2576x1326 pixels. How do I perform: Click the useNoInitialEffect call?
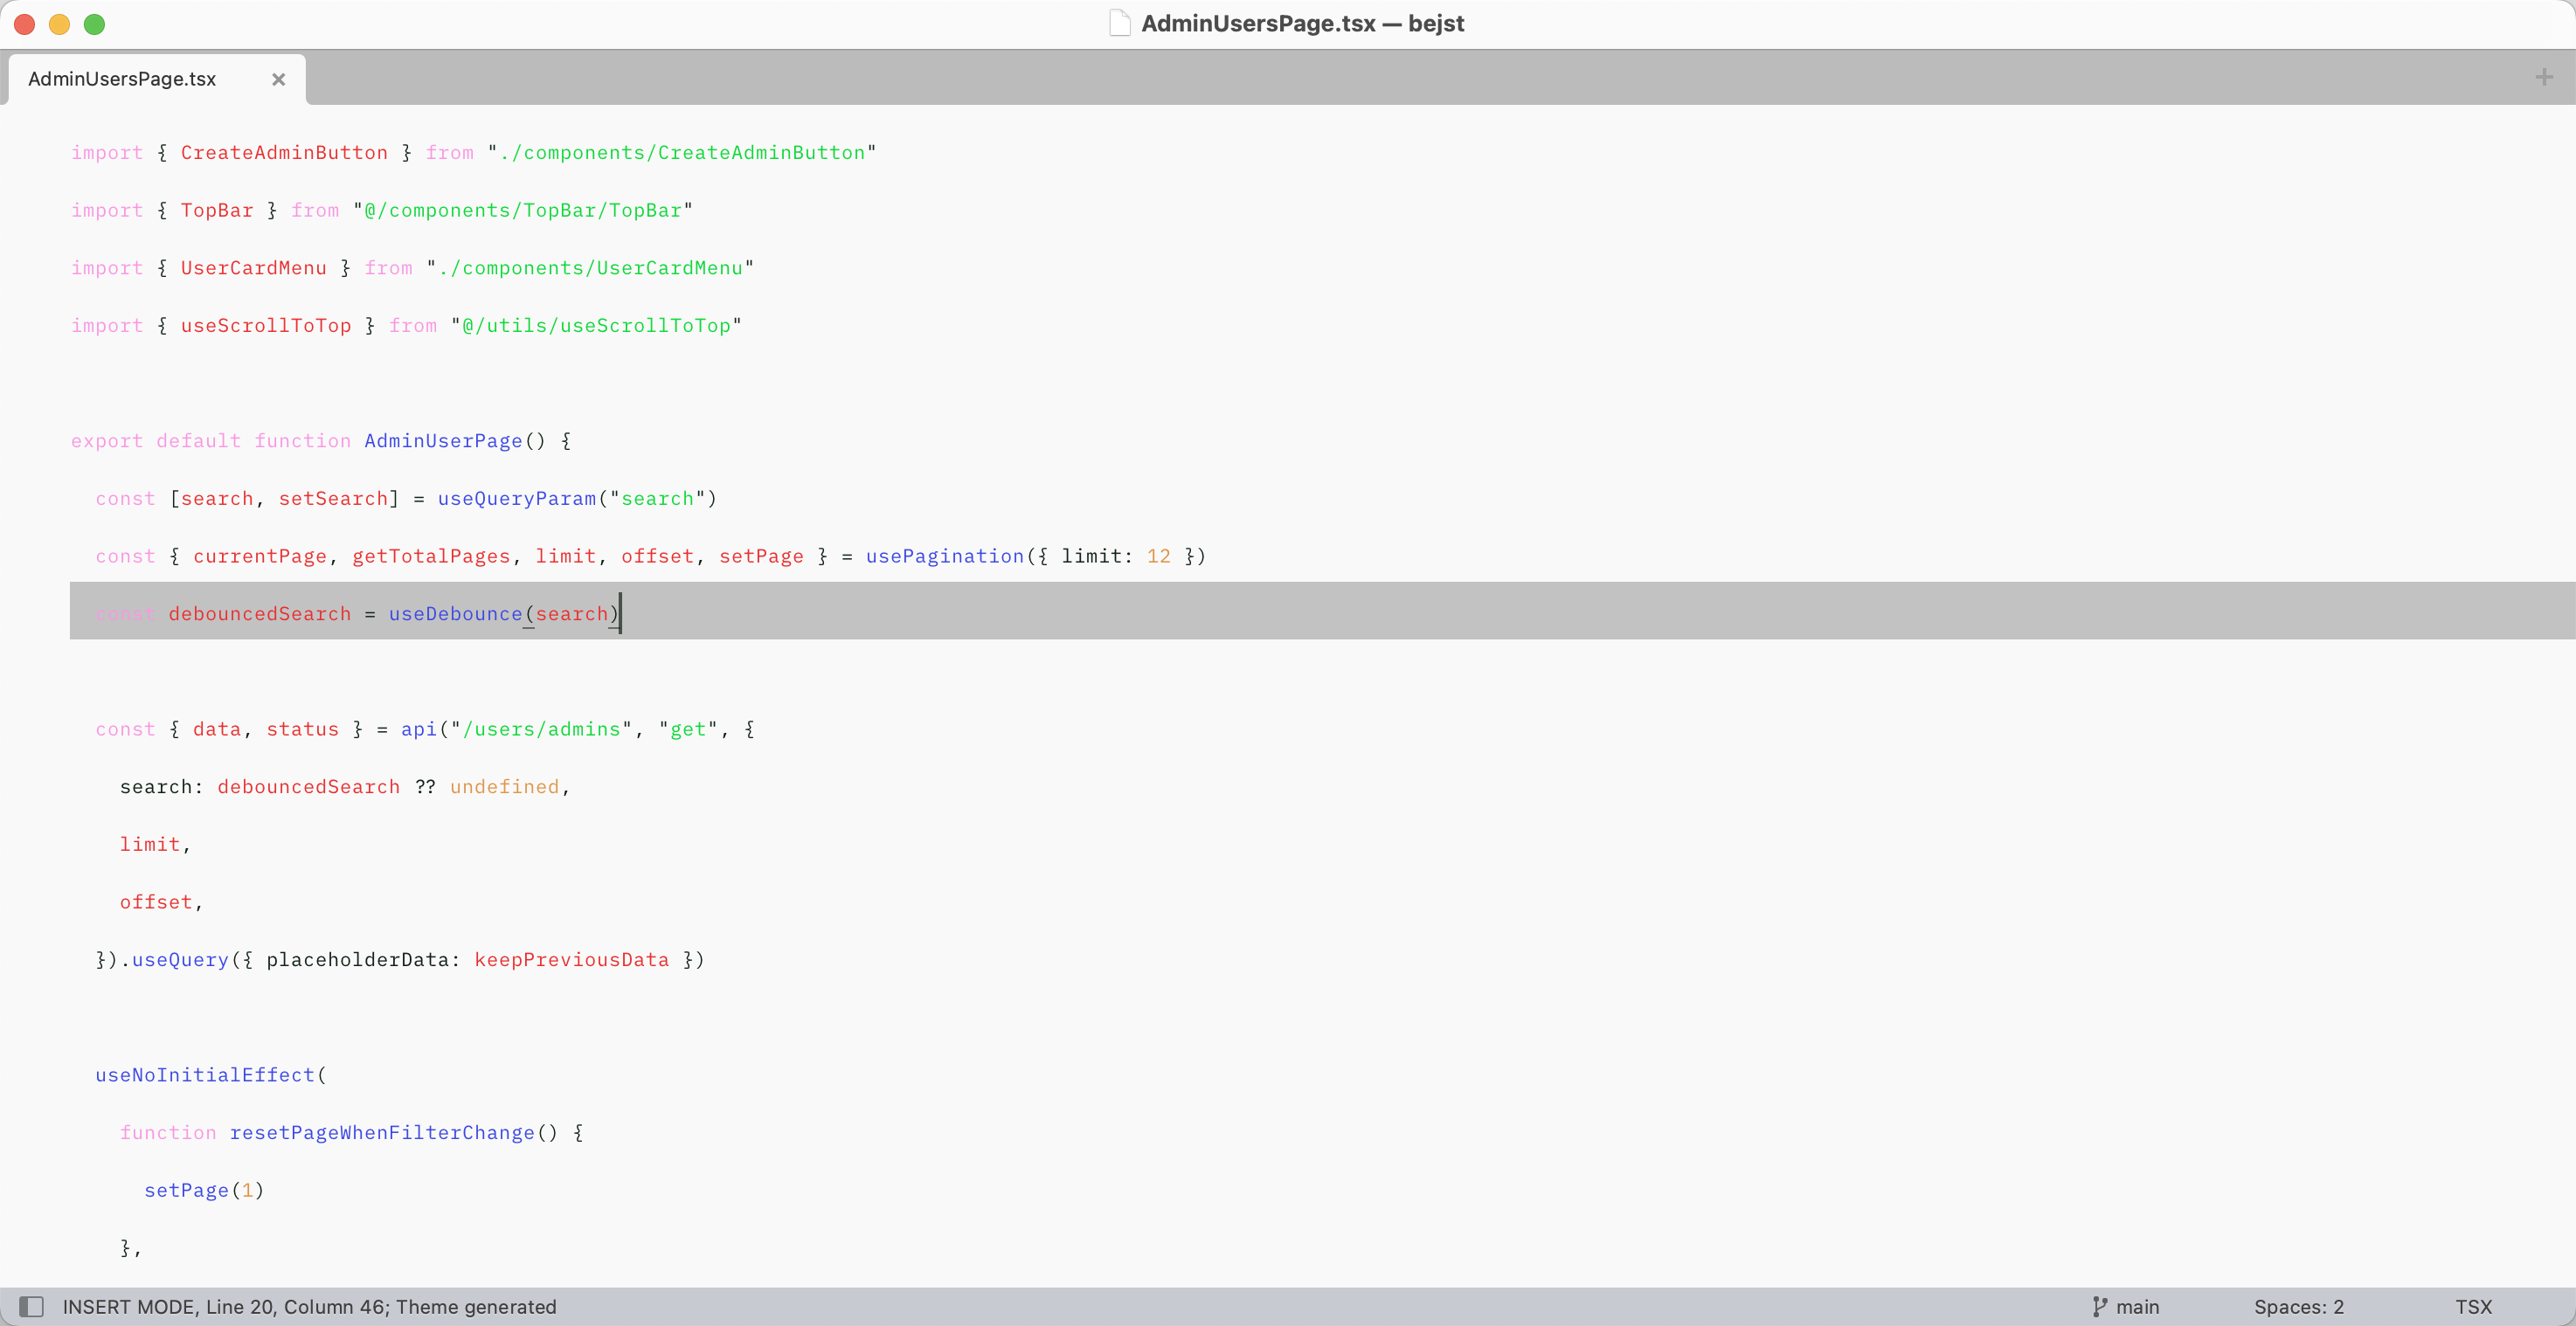205,1075
